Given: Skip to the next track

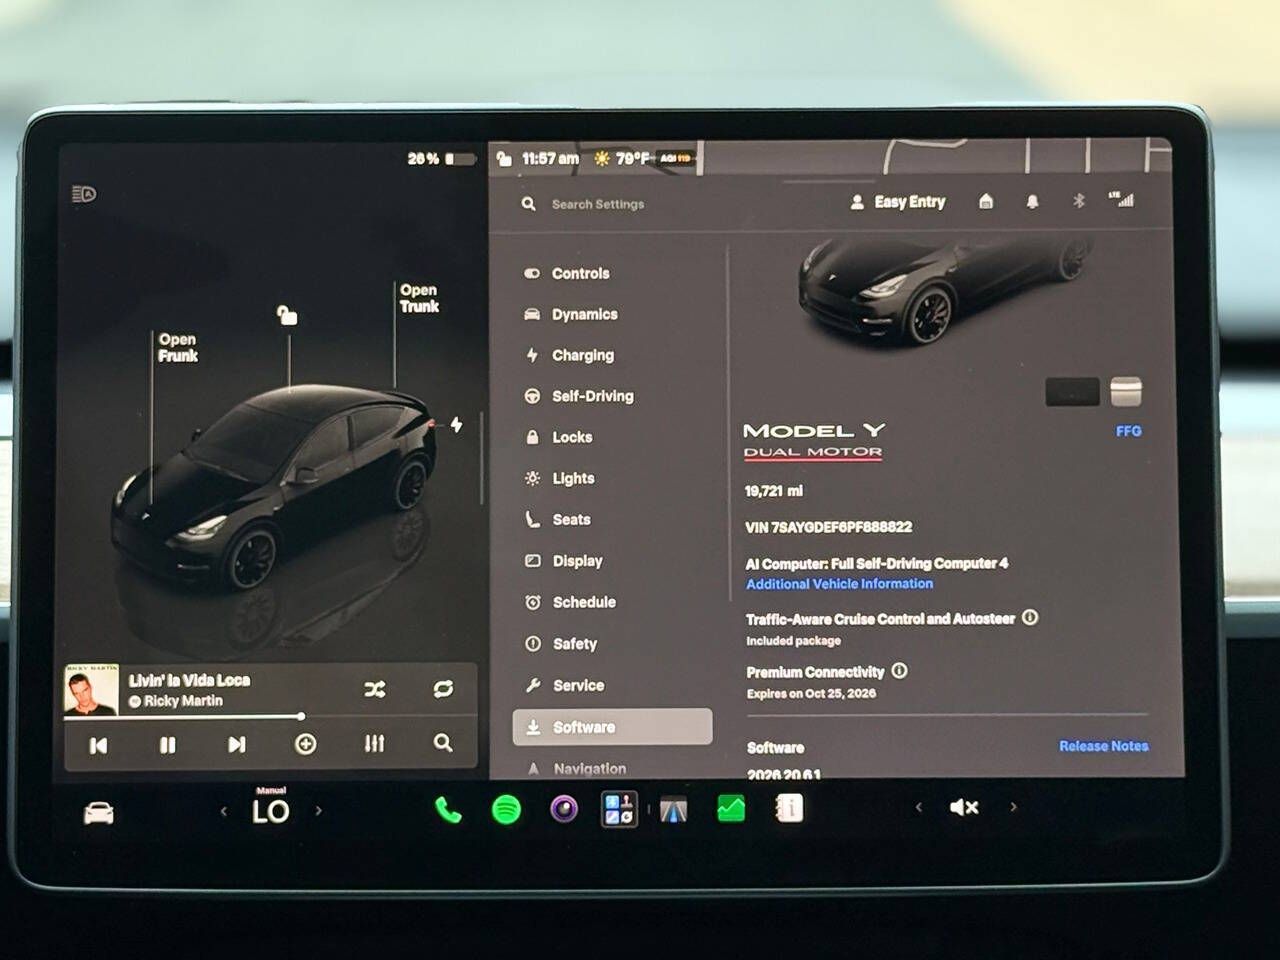Looking at the screenshot, I should [x=236, y=745].
